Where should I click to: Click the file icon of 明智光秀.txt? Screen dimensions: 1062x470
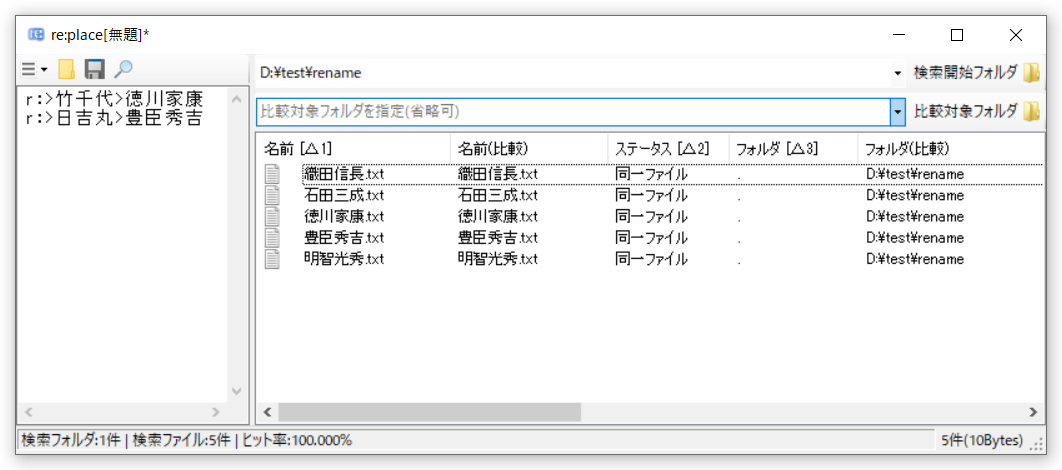[272, 259]
